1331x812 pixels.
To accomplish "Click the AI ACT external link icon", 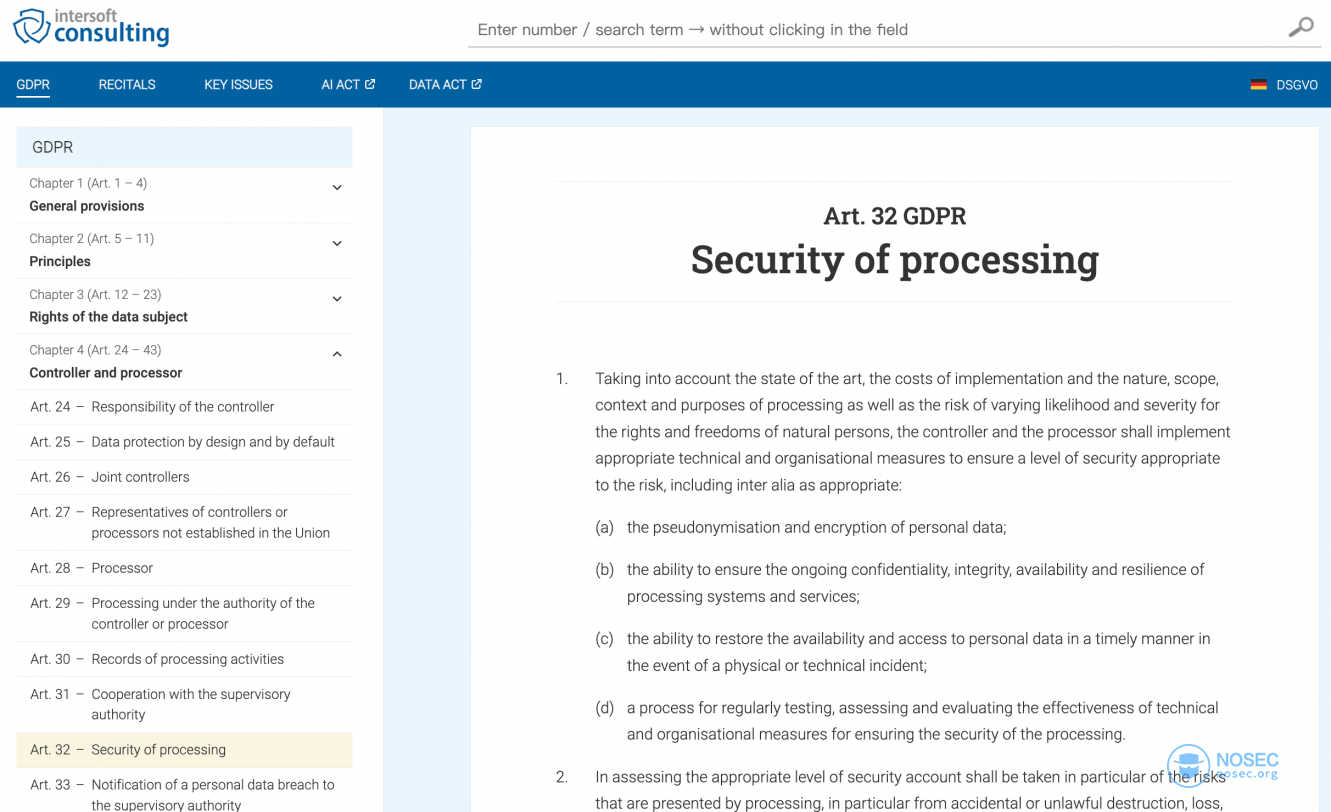I will [370, 85].
